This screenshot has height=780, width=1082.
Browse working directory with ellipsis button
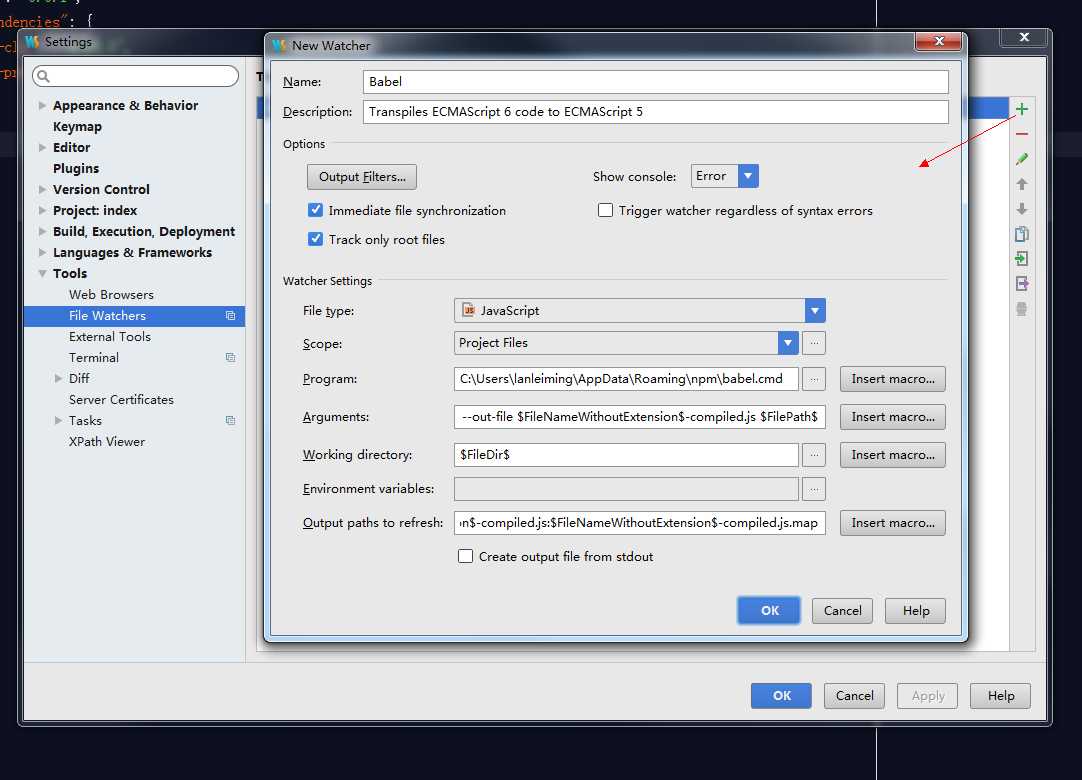814,455
